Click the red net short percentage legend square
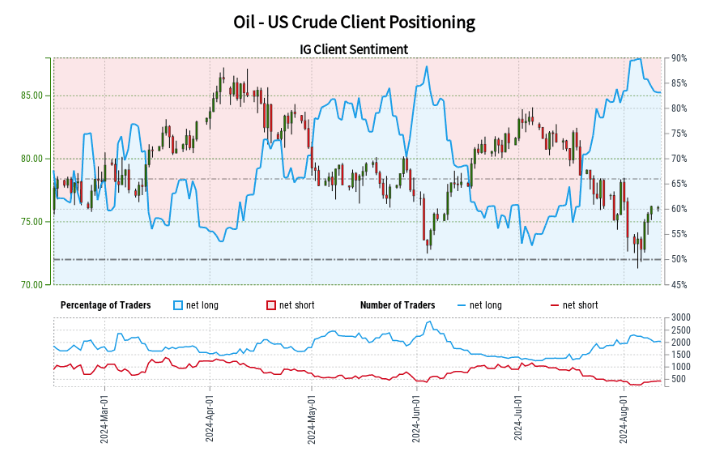The image size is (719, 467). (270, 304)
